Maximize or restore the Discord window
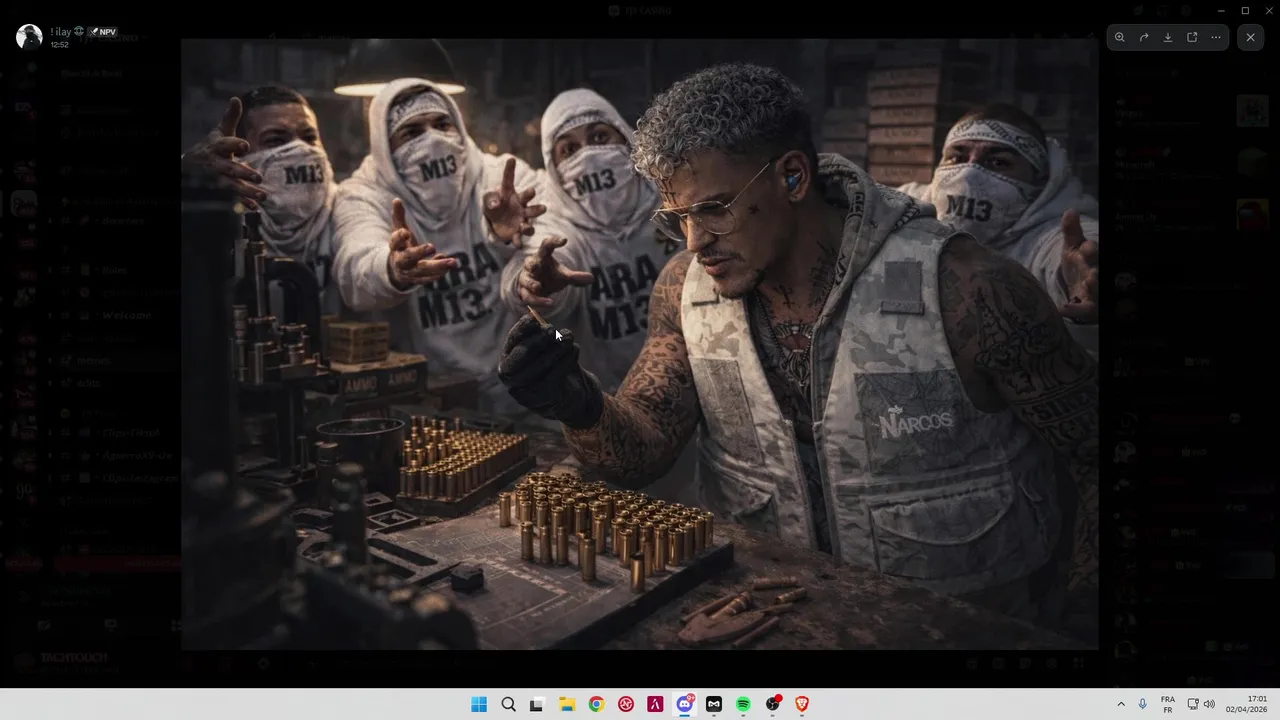The height and width of the screenshot is (720, 1280). tap(1245, 10)
